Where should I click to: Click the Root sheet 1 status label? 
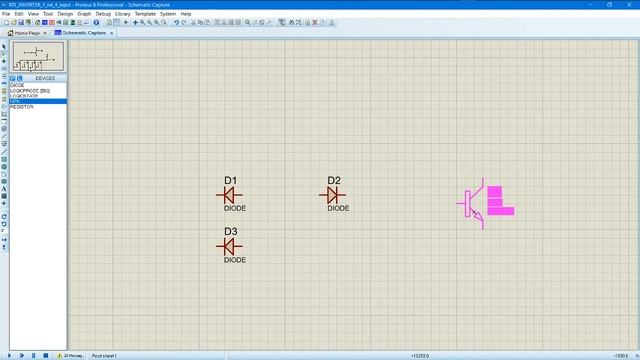coord(104,356)
